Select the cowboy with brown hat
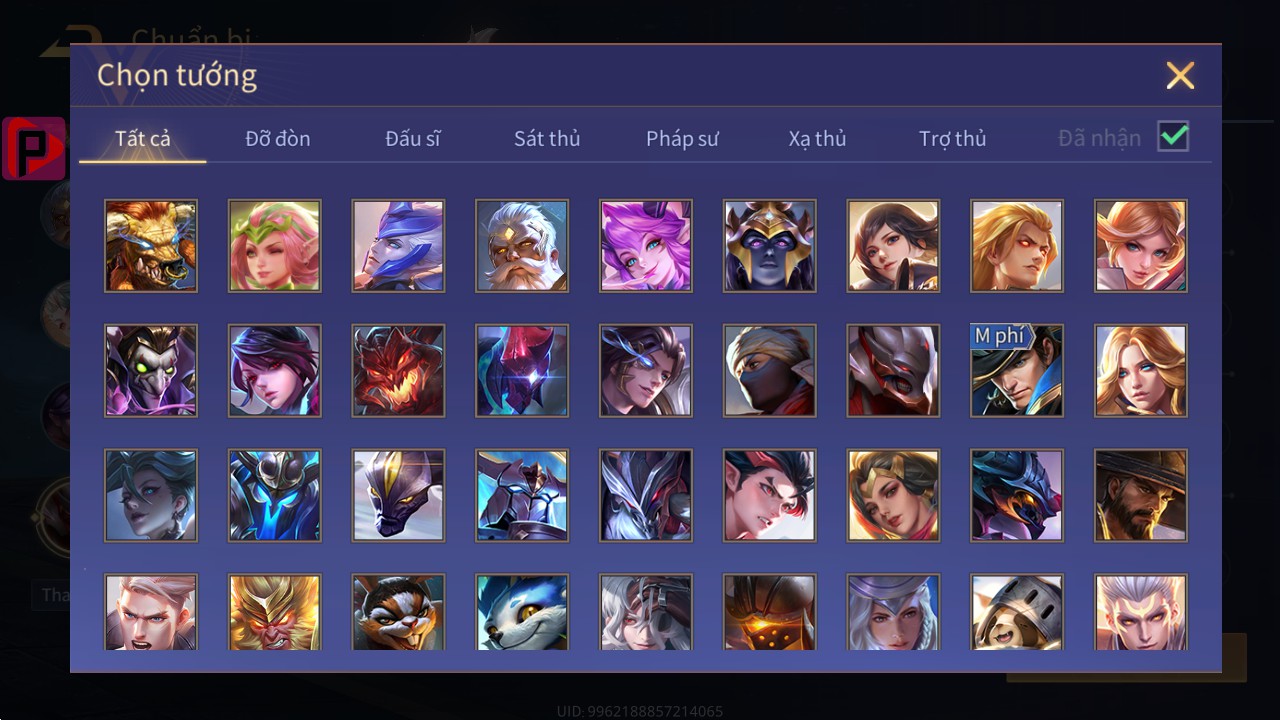This screenshot has width=1280, height=720. point(1141,496)
